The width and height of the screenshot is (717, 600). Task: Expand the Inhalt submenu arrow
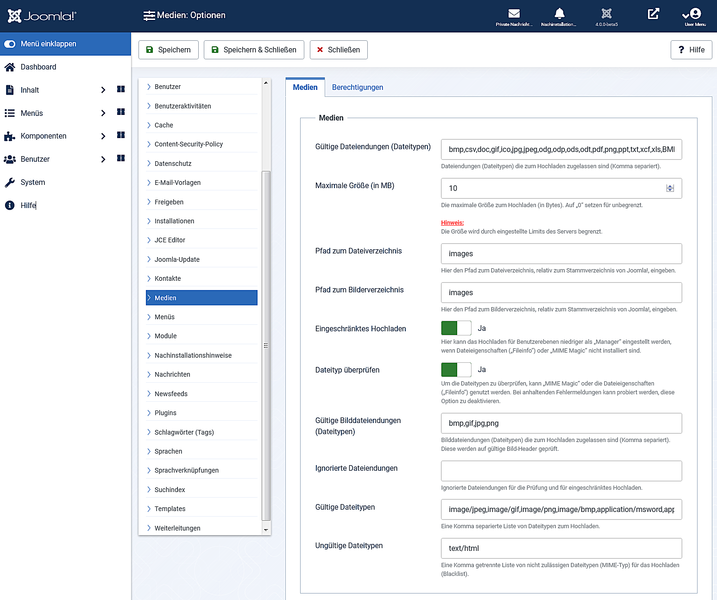103,90
